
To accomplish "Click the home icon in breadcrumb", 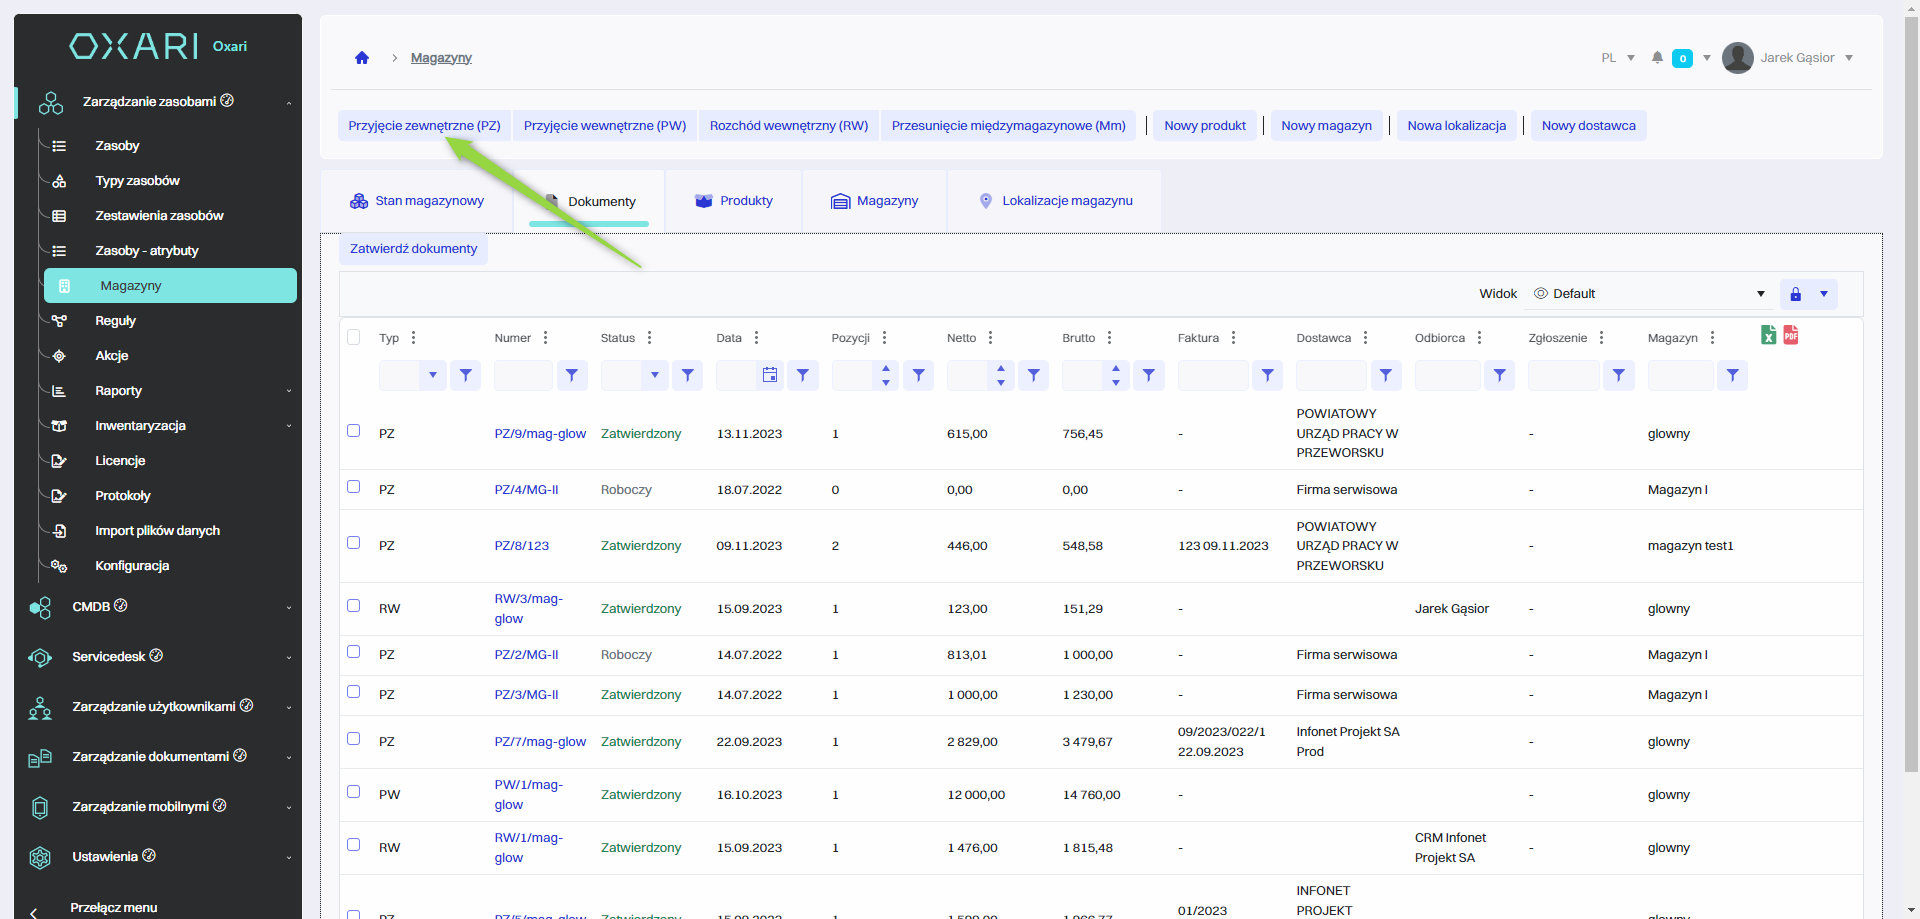I will (x=362, y=58).
